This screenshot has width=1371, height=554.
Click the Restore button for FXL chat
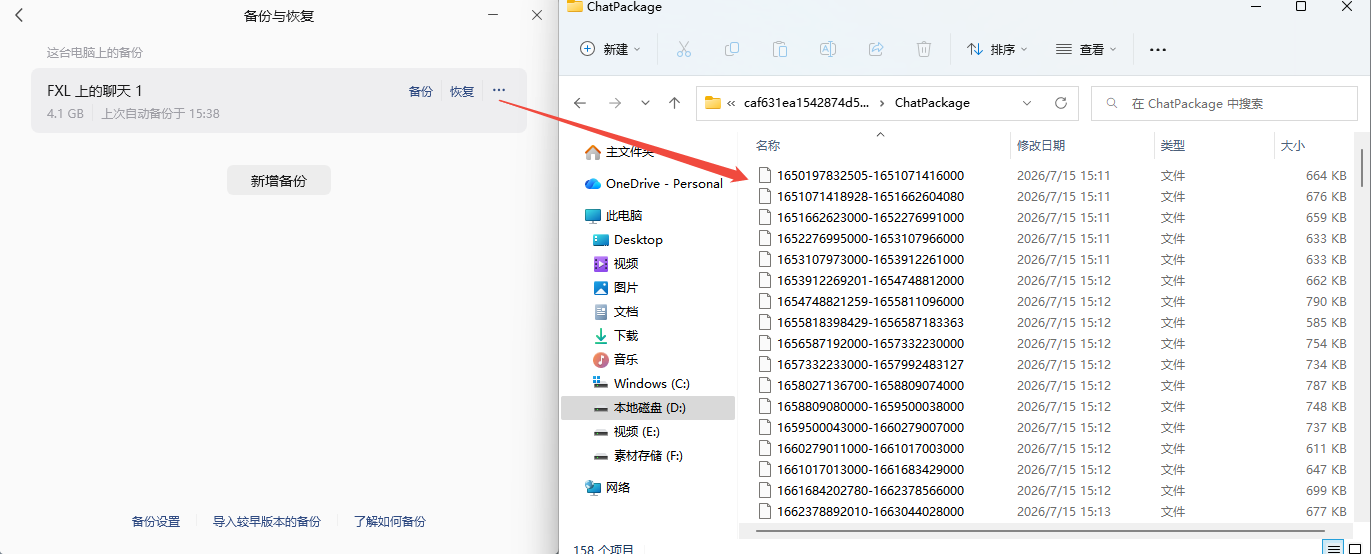(x=462, y=91)
